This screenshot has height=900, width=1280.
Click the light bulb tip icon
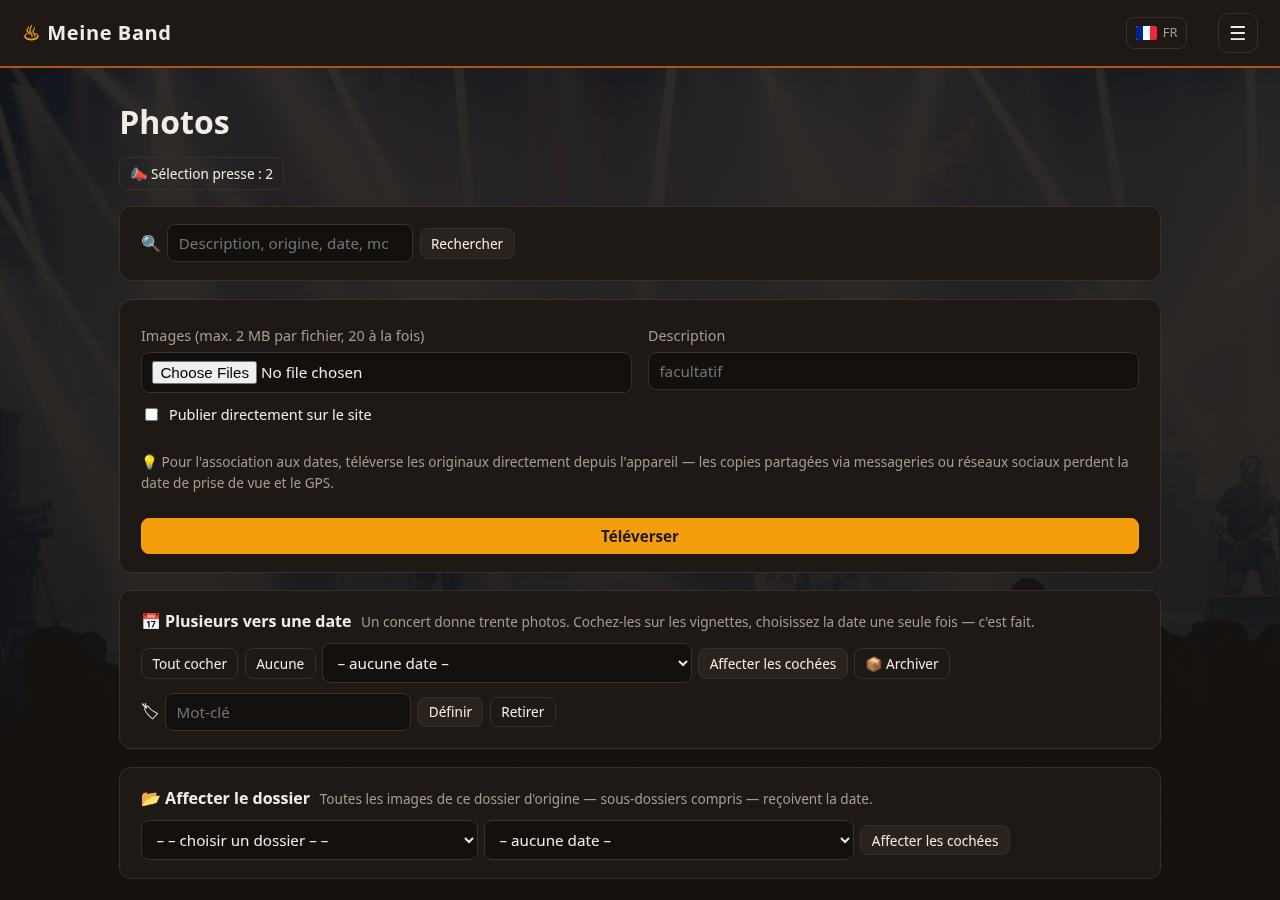(x=149, y=462)
